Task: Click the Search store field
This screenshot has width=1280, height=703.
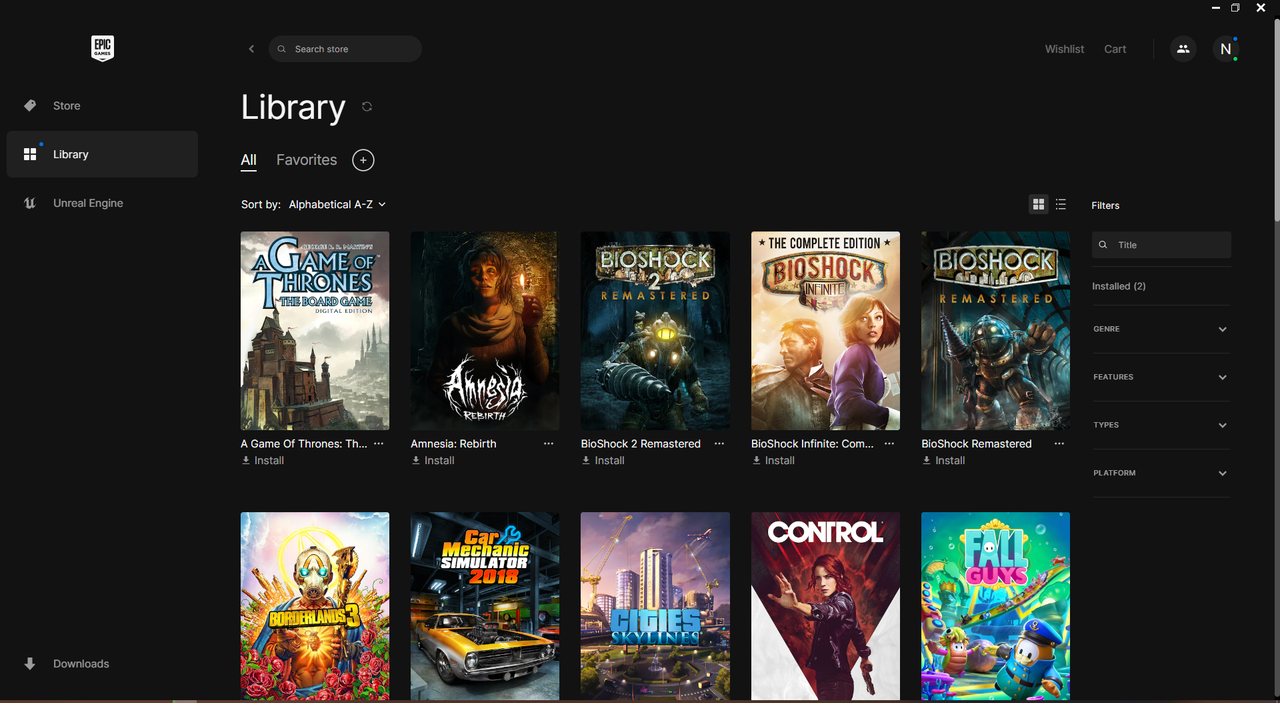Action: click(x=345, y=49)
